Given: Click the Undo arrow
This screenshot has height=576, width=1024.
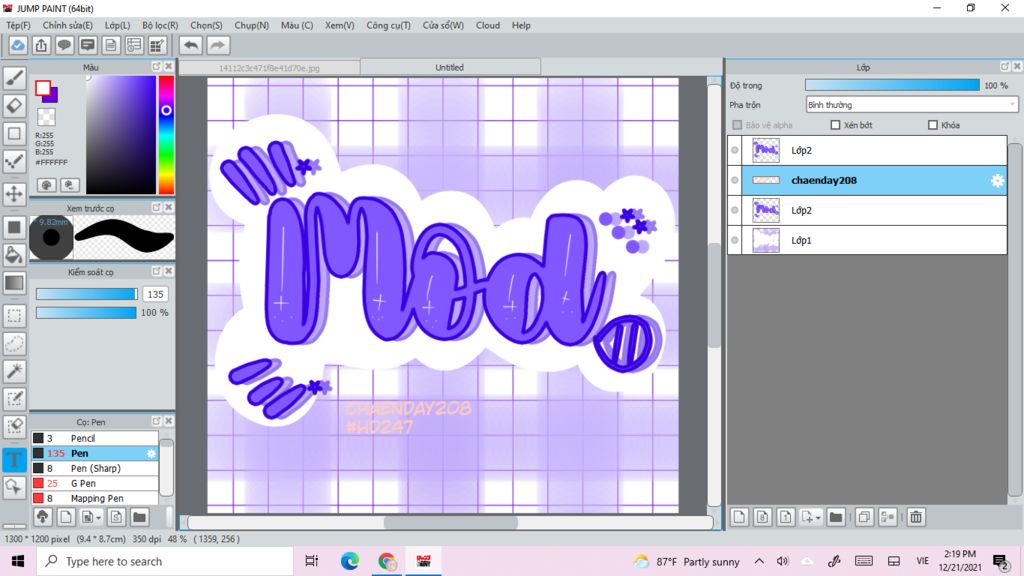Looking at the screenshot, I should (191, 45).
